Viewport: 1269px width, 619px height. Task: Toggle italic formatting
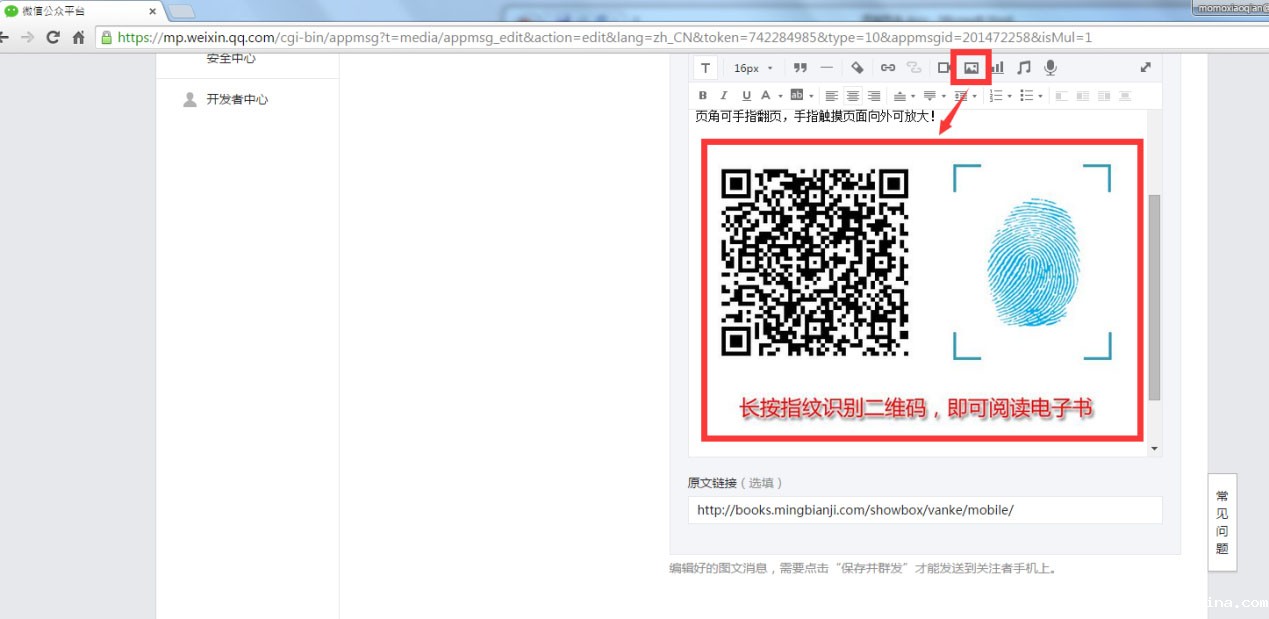coord(724,96)
